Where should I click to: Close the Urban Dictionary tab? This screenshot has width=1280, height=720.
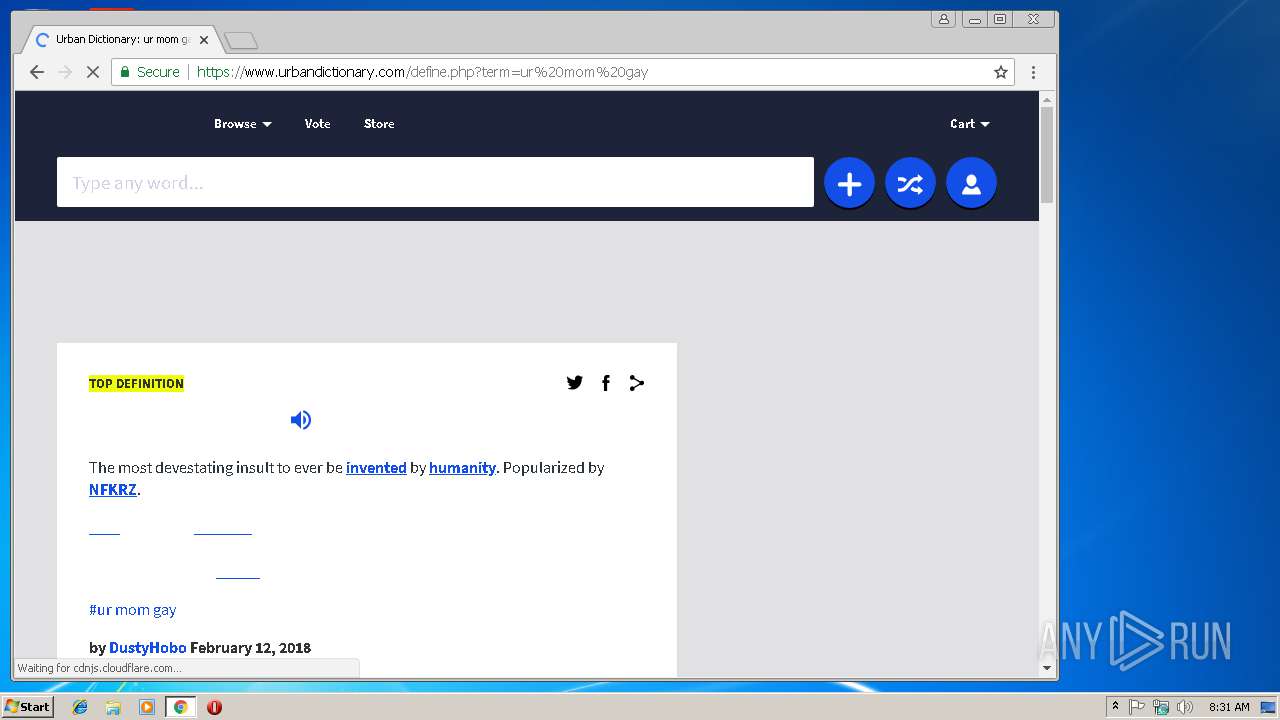pyautogui.click(x=204, y=40)
